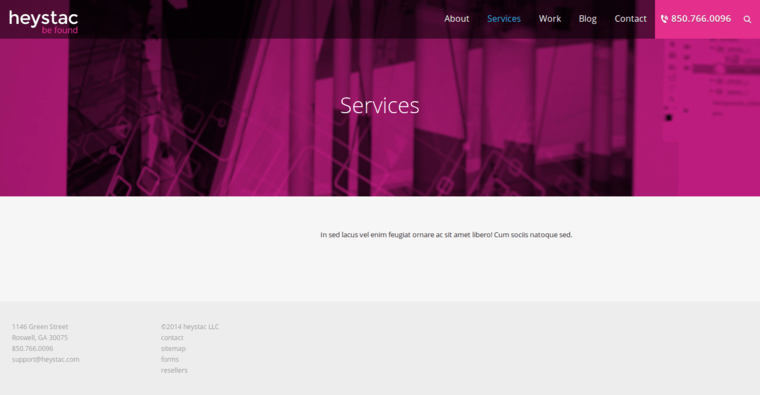The height and width of the screenshot is (395, 760).
Task: Click the footer phone number 850.766.0096
Action: [x=32, y=348]
